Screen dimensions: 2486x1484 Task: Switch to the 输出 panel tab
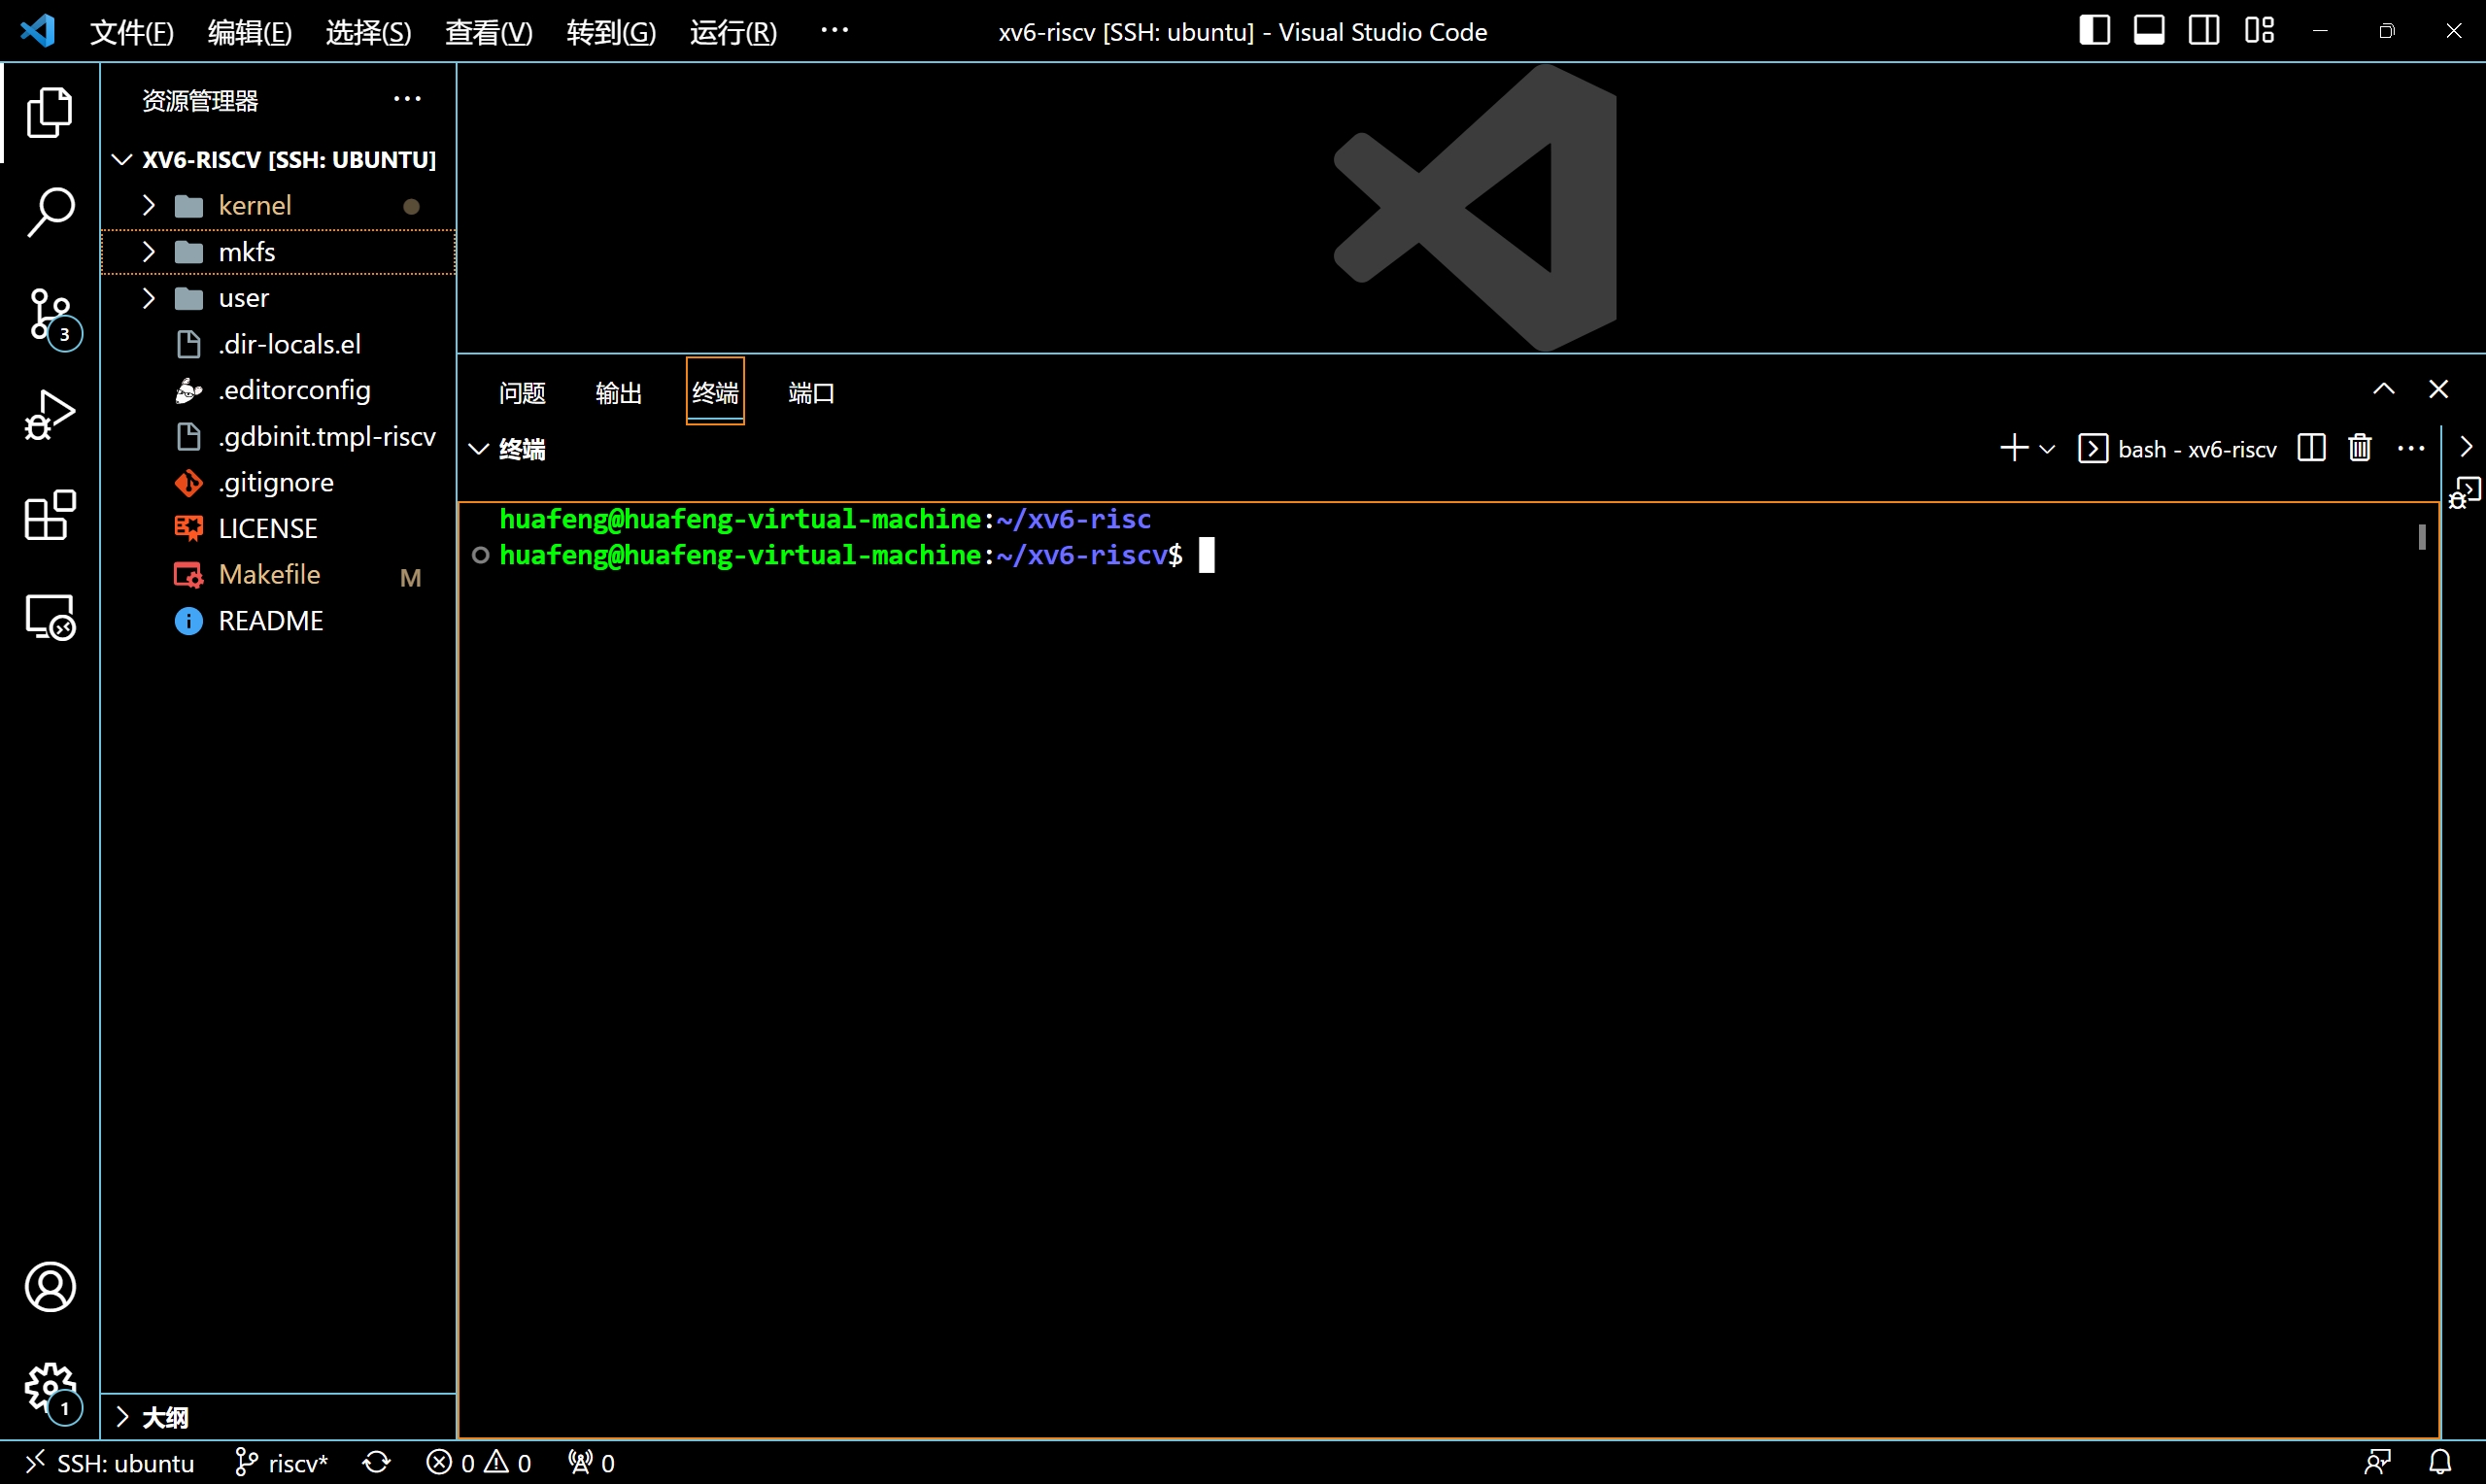click(618, 393)
